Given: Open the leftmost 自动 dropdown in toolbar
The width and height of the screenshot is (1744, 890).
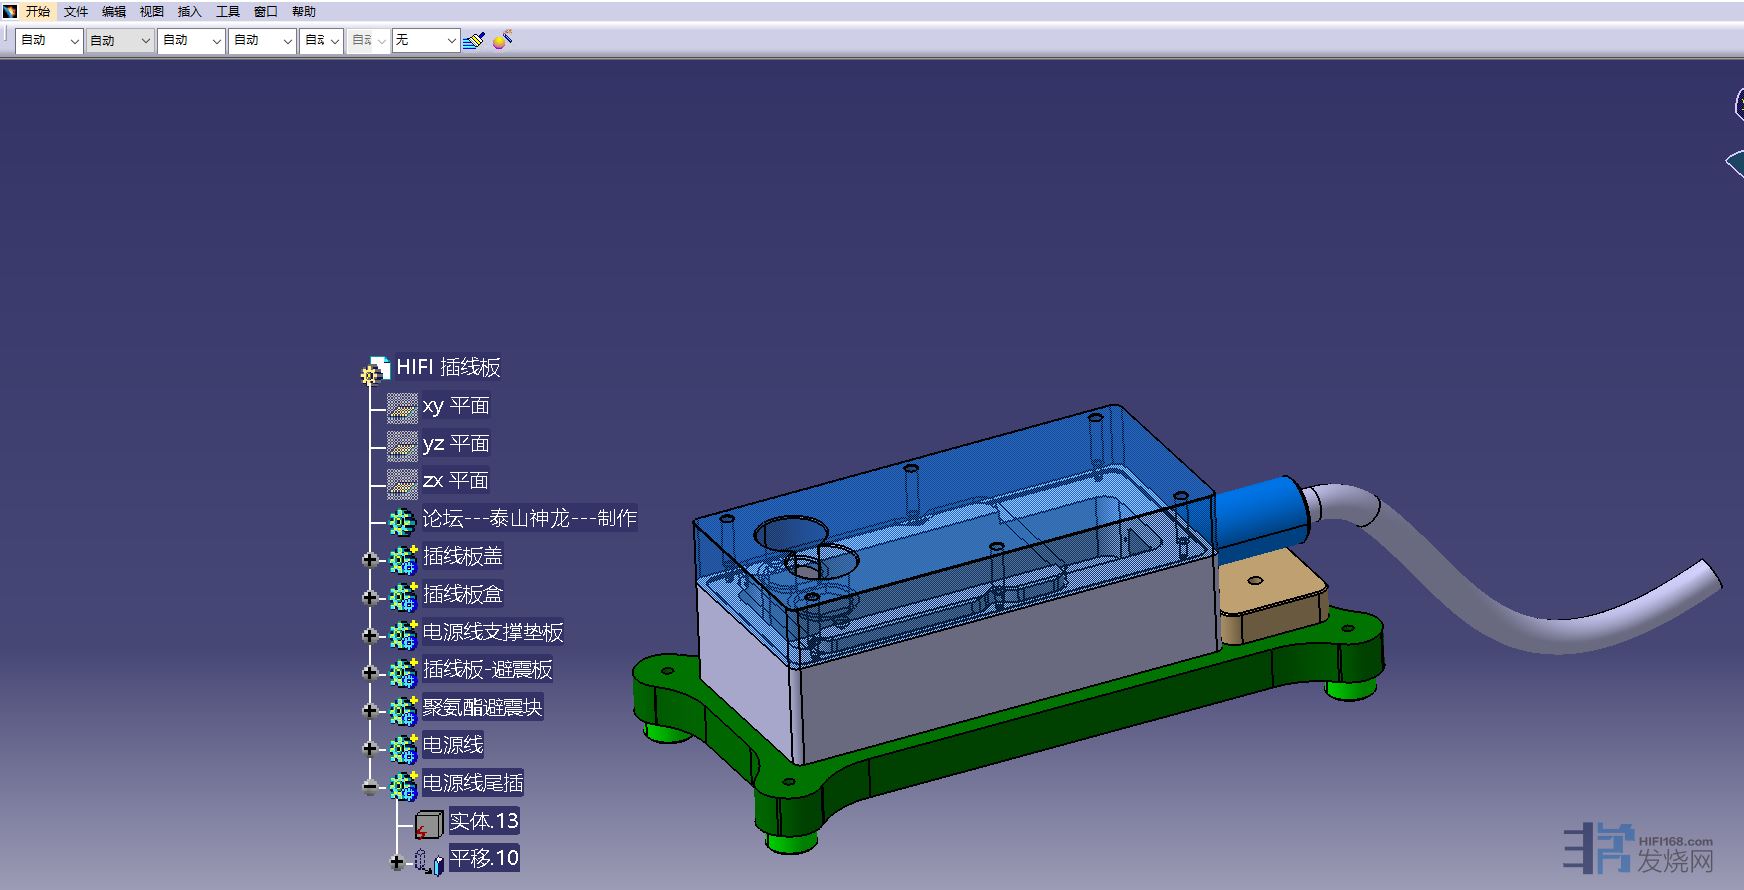Looking at the screenshot, I should point(73,40).
